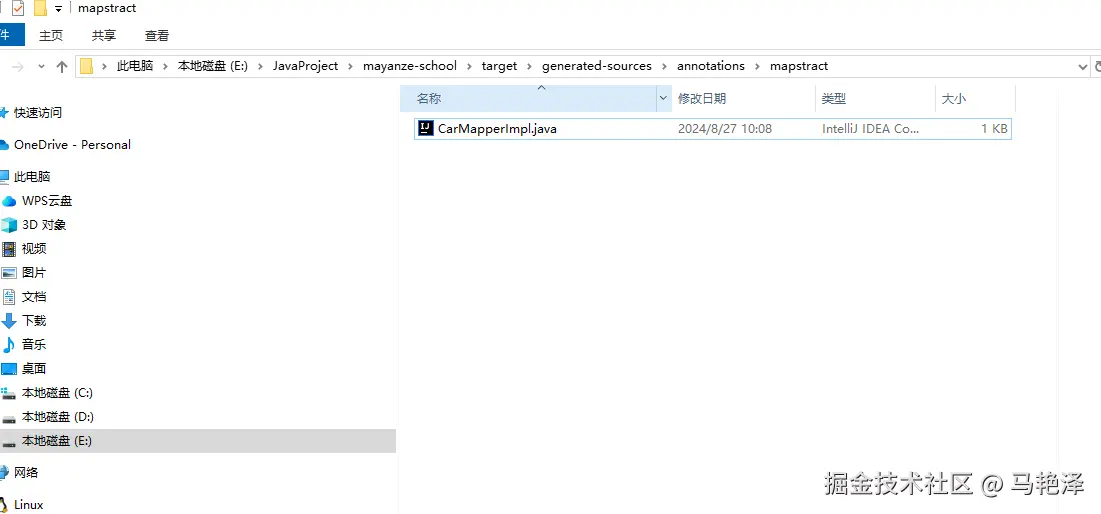Click the 桌面 desktop icon
This screenshot has height=514, width=1101.
coord(8,369)
